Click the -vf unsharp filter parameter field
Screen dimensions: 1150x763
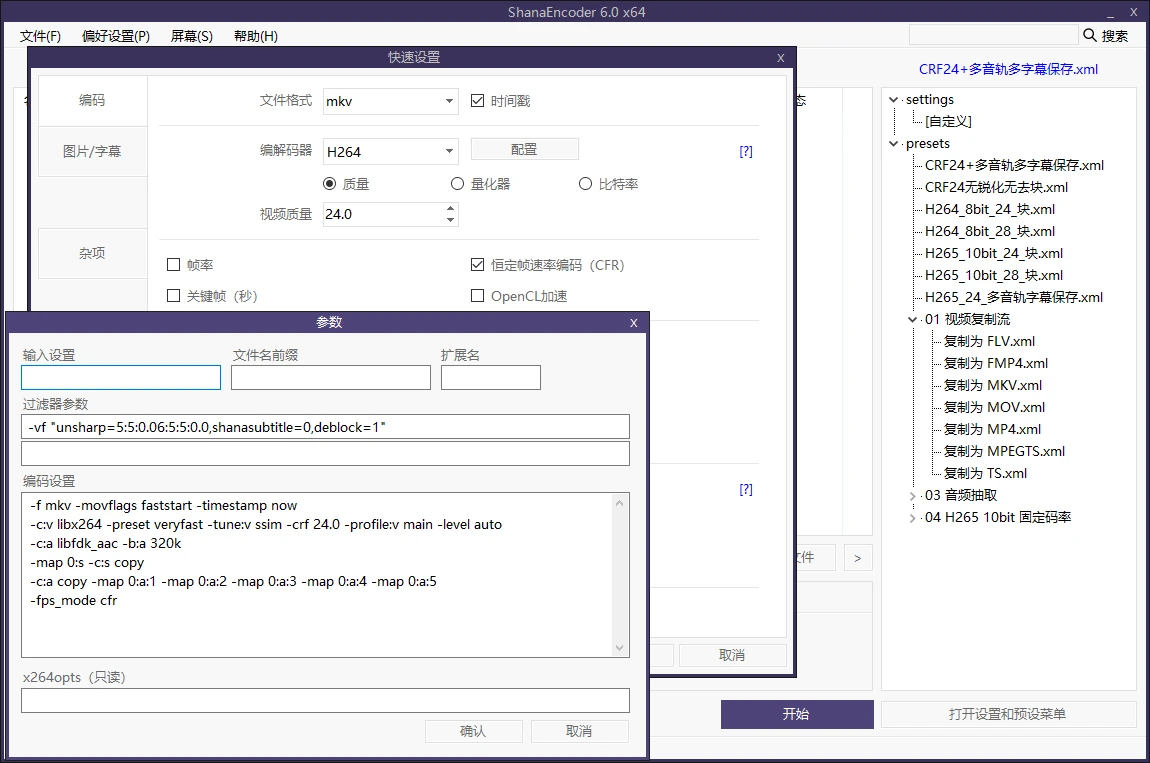click(x=325, y=427)
